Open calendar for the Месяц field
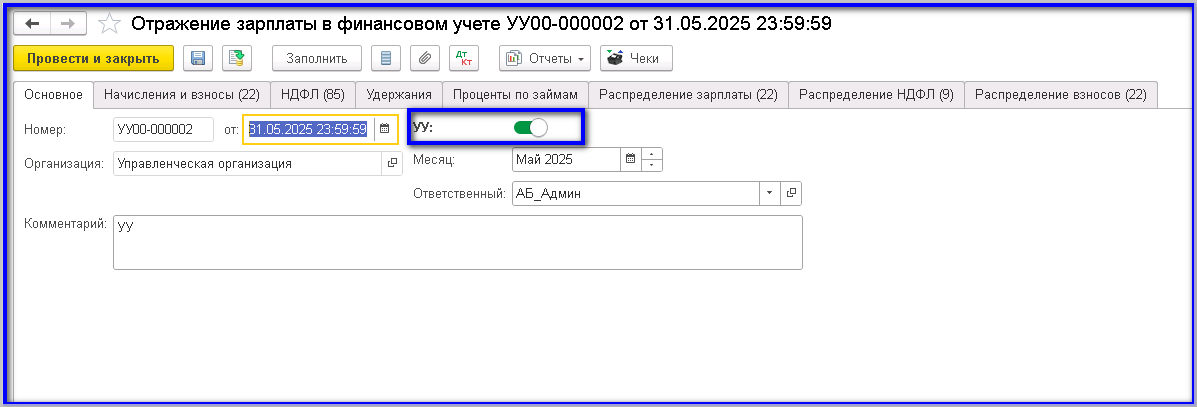This screenshot has height=407, width=1197. click(630, 159)
